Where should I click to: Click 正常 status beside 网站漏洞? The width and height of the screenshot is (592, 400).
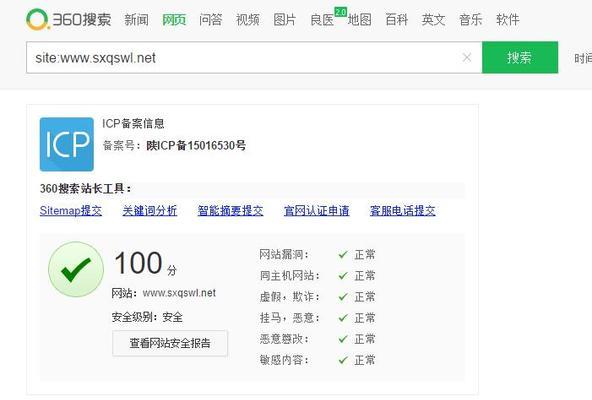pyautogui.click(x=364, y=255)
